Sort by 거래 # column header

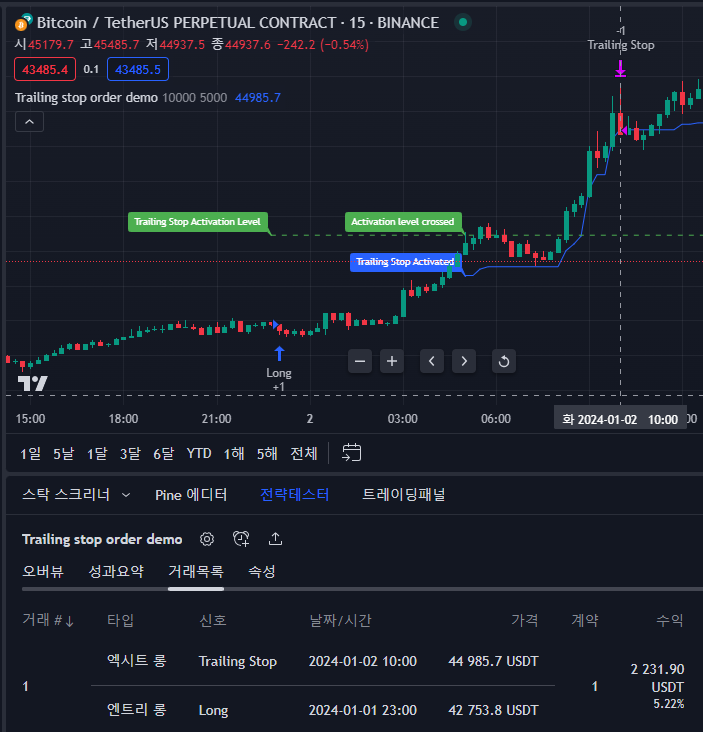[48, 620]
